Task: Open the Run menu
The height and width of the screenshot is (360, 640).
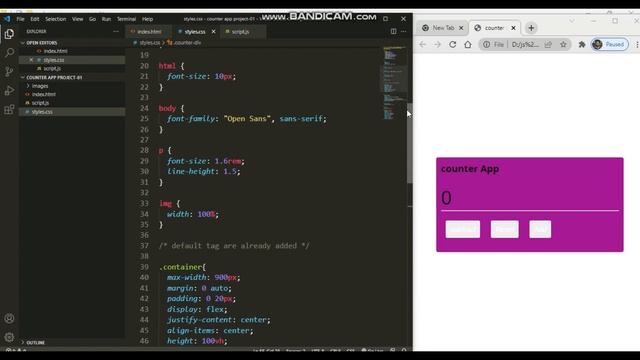Action: pos(106,19)
